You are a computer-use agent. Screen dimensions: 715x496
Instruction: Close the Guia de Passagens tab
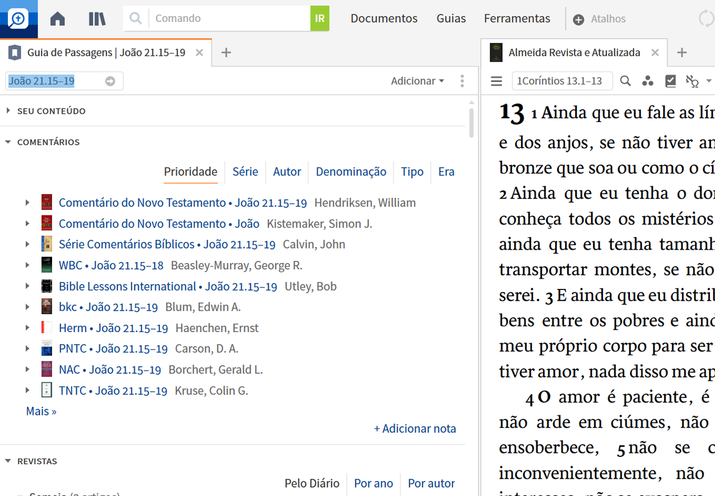[x=199, y=52]
